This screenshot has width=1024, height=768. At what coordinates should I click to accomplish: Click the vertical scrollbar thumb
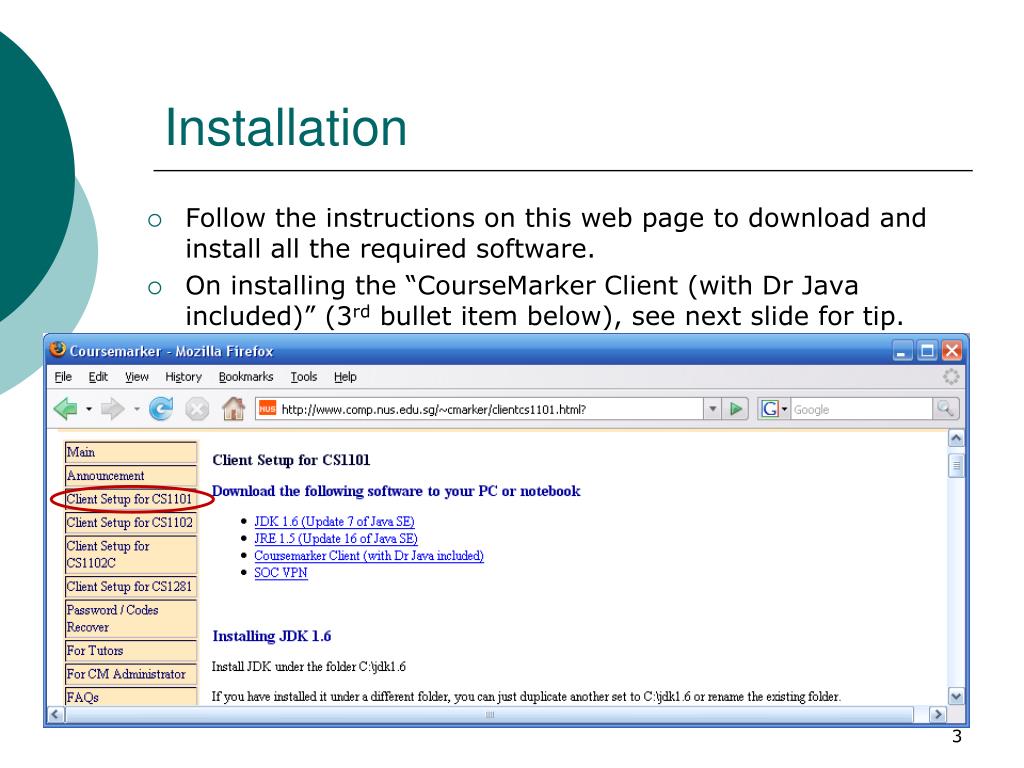pyautogui.click(x=956, y=466)
